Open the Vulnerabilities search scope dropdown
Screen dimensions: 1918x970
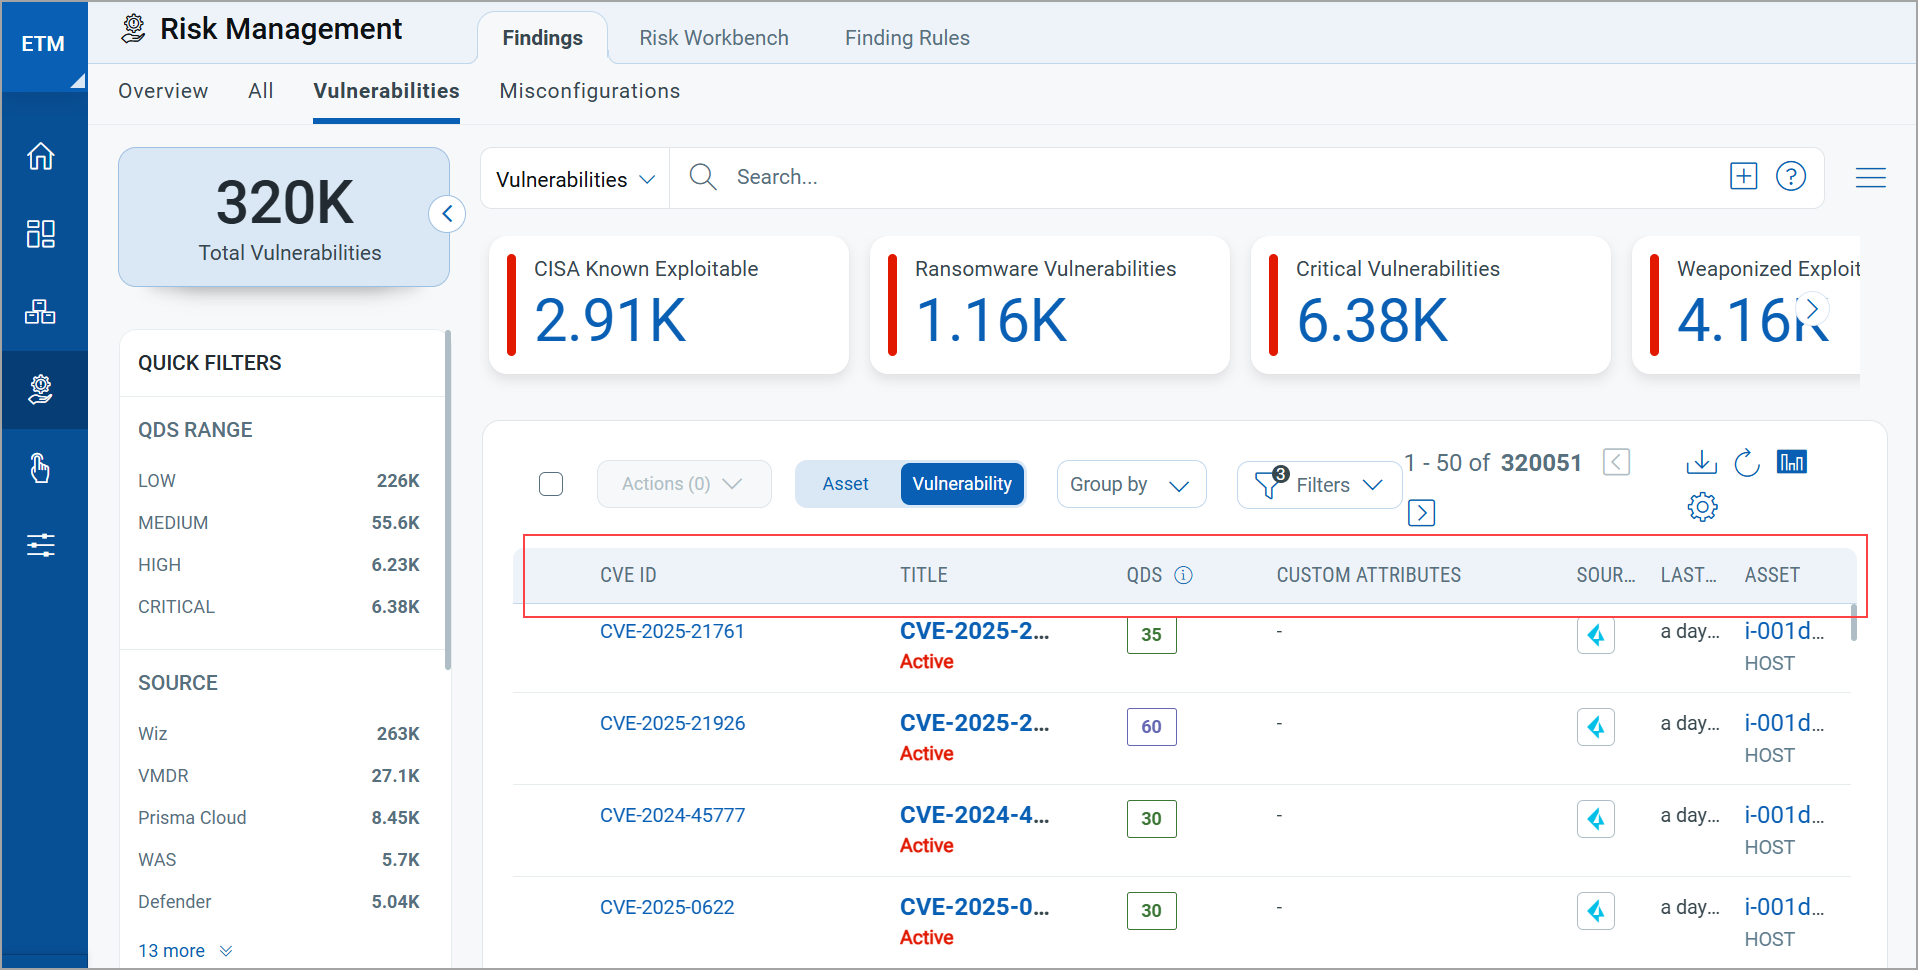click(575, 179)
